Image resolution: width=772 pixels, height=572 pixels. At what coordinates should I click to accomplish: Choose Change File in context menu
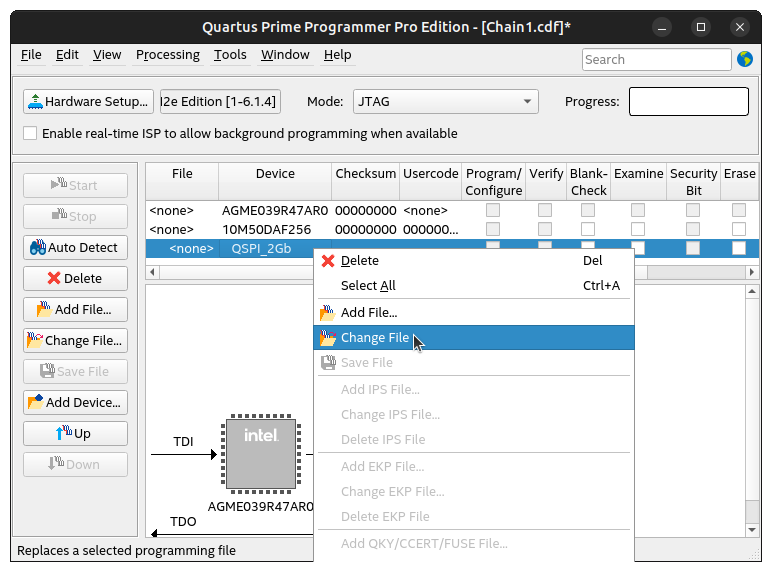coord(375,338)
